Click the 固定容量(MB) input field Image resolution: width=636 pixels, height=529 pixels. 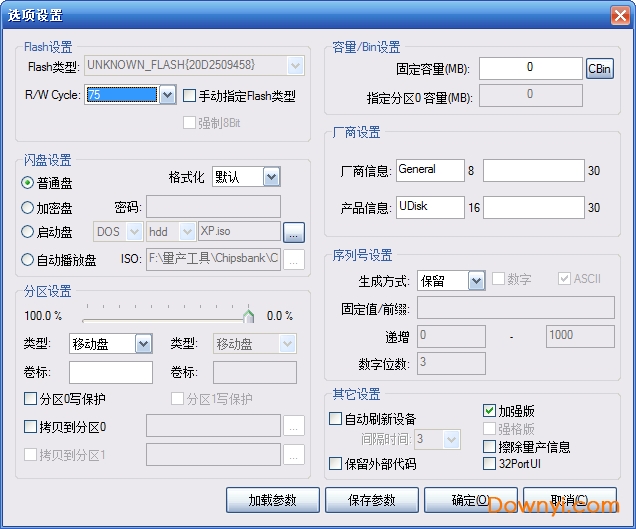coord(530,68)
